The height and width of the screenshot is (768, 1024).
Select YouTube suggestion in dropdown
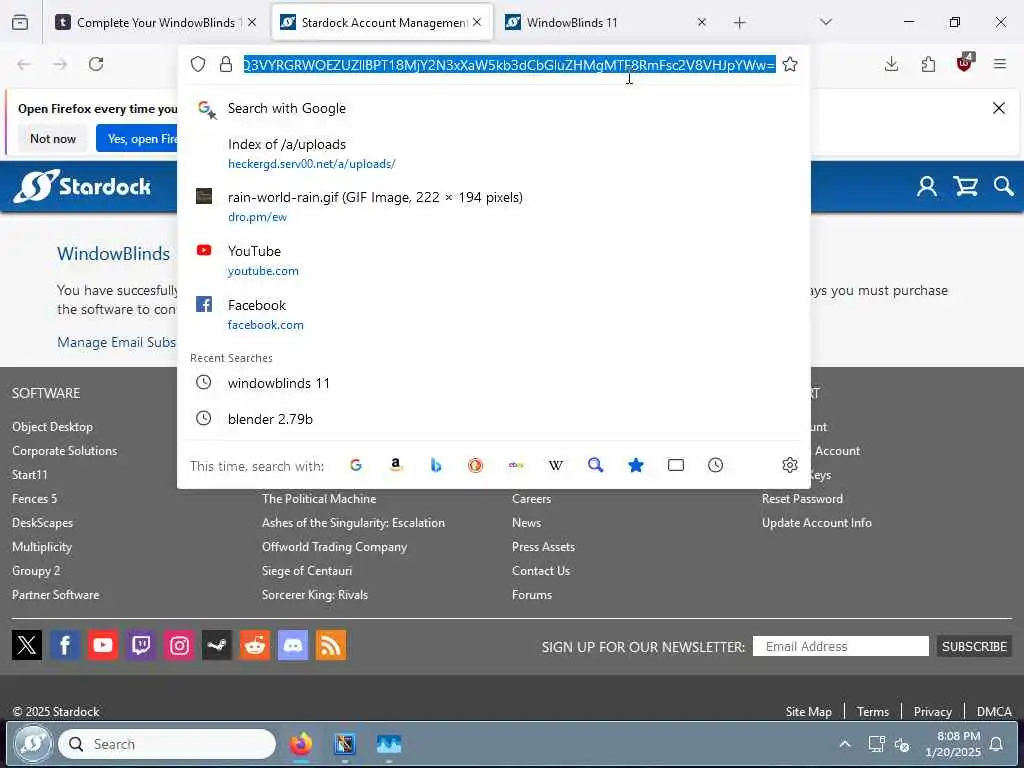coord(494,260)
